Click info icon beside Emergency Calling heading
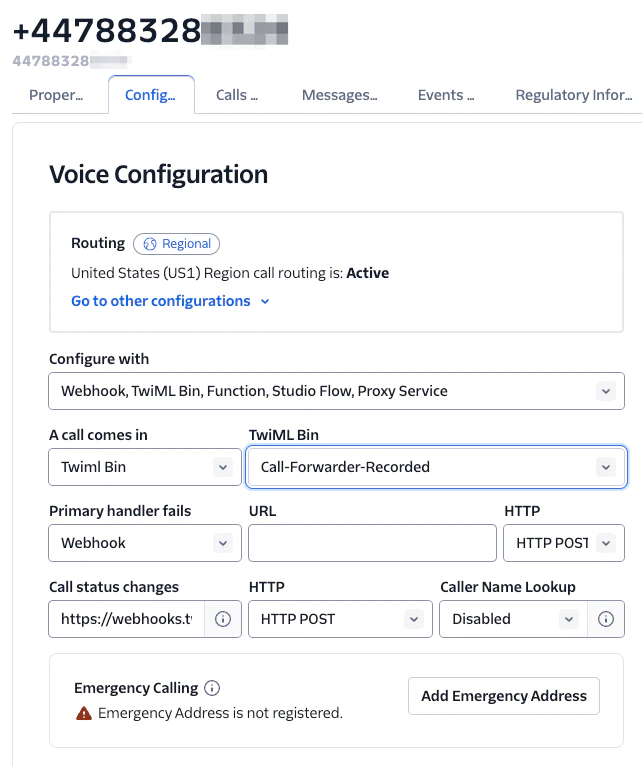 pos(212,688)
